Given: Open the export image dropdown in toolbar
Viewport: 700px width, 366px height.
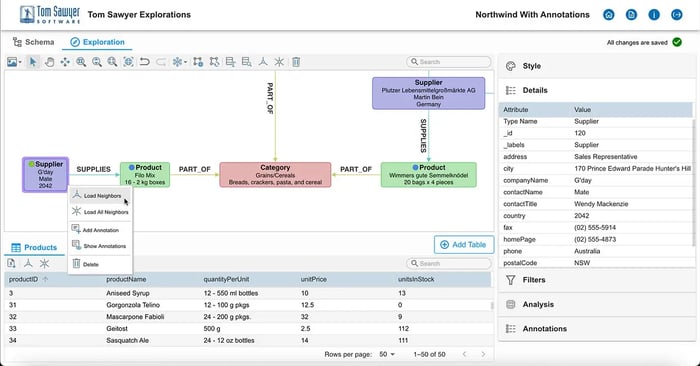Looking at the screenshot, I should coord(14,62).
